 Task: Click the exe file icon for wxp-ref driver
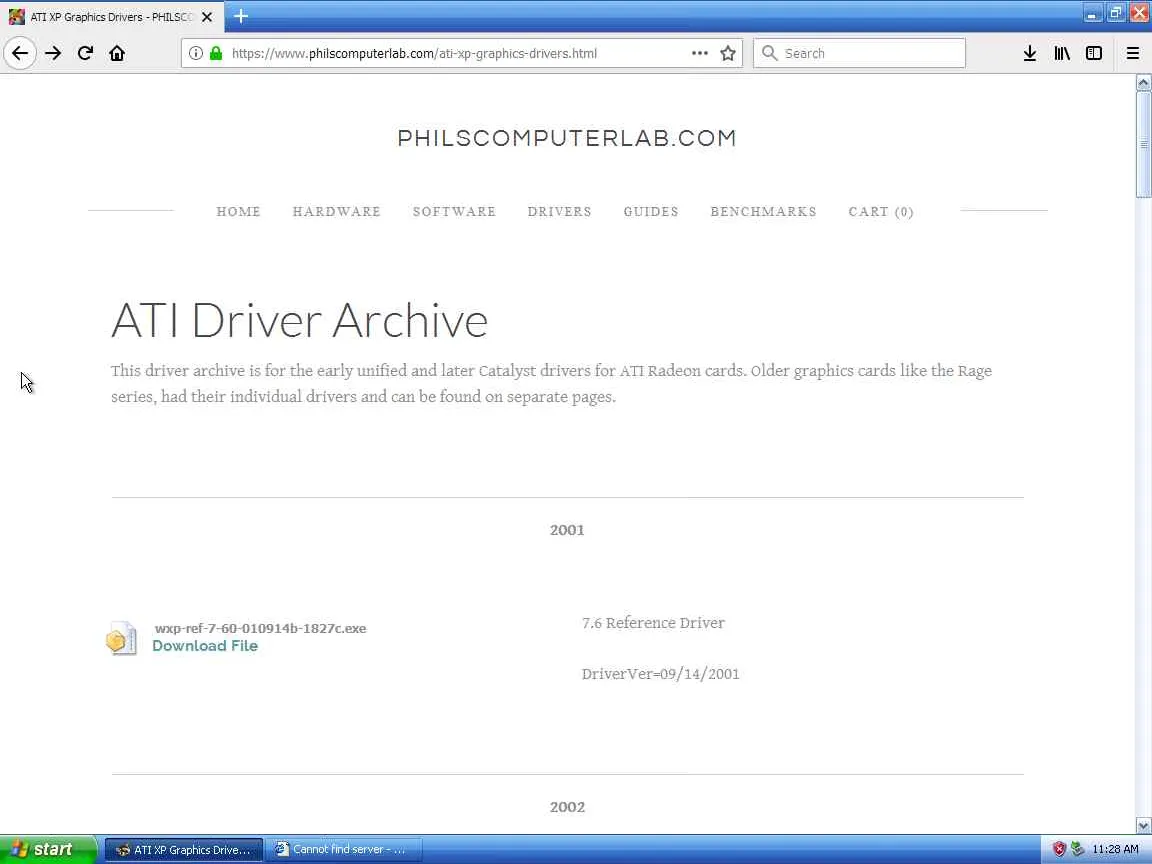[x=121, y=638]
